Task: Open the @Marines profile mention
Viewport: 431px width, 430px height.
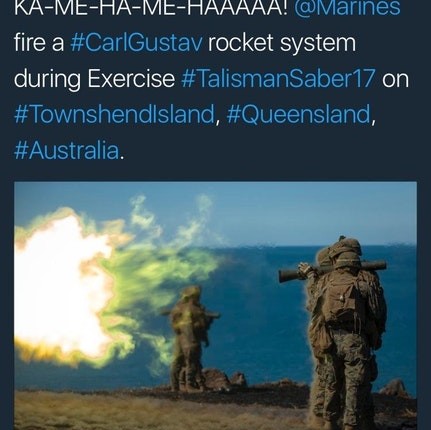Action: (x=347, y=8)
